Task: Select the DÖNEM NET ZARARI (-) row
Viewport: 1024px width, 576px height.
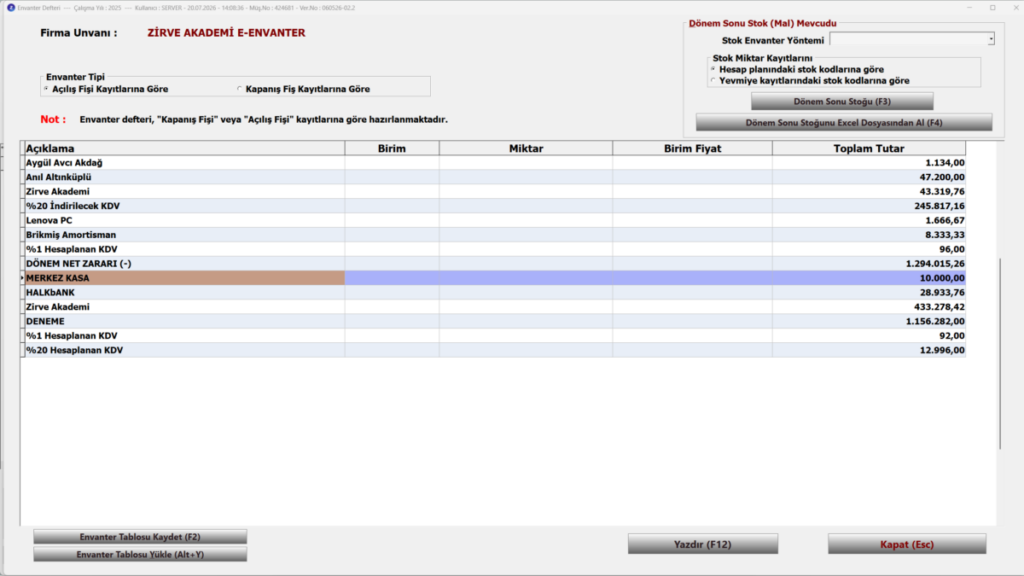Action: pyautogui.click(x=494, y=264)
